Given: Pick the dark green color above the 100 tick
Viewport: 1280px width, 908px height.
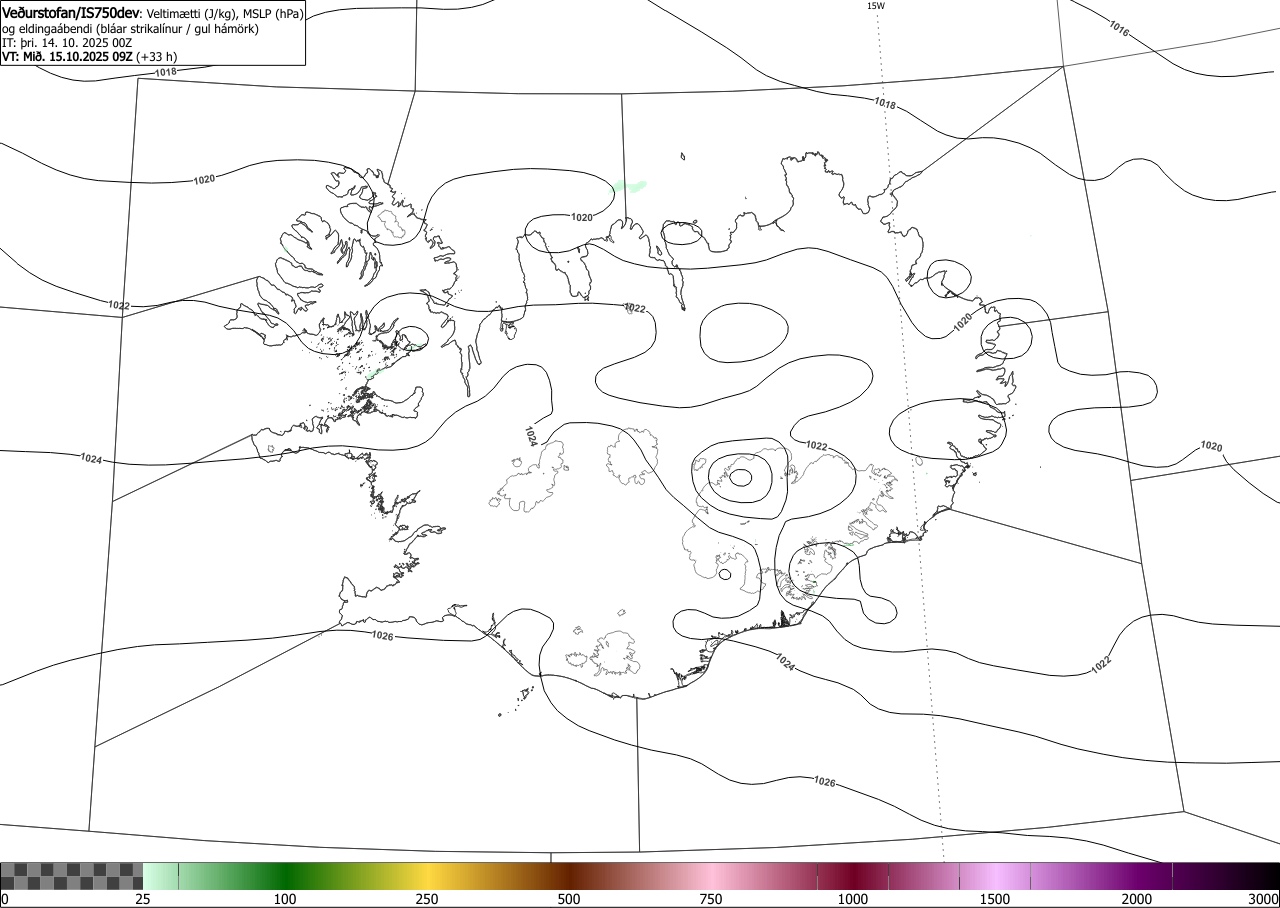Looking at the screenshot, I should [285, 876].
